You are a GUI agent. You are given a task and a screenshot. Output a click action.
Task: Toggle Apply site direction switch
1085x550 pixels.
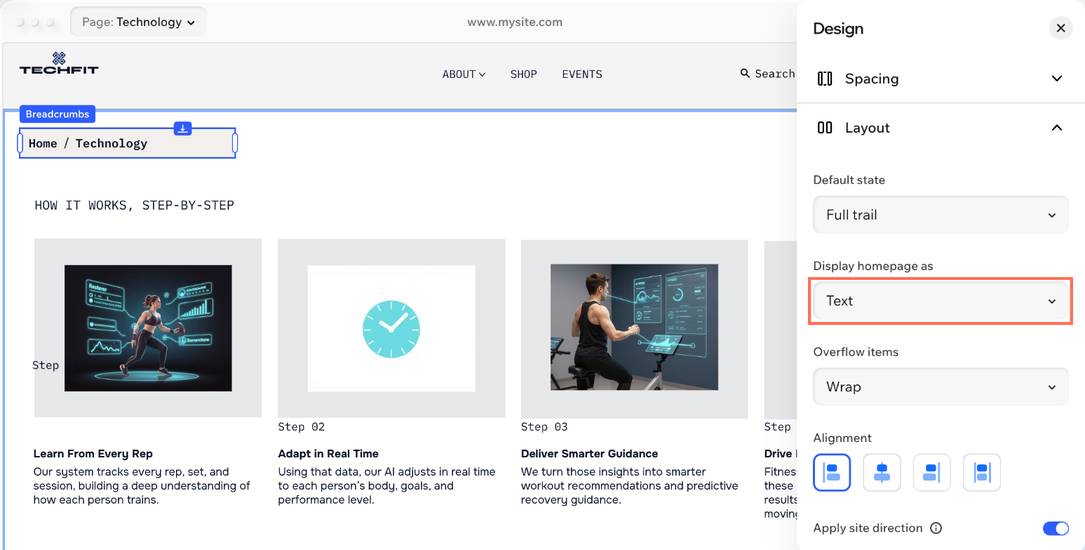pos(1056,529)
